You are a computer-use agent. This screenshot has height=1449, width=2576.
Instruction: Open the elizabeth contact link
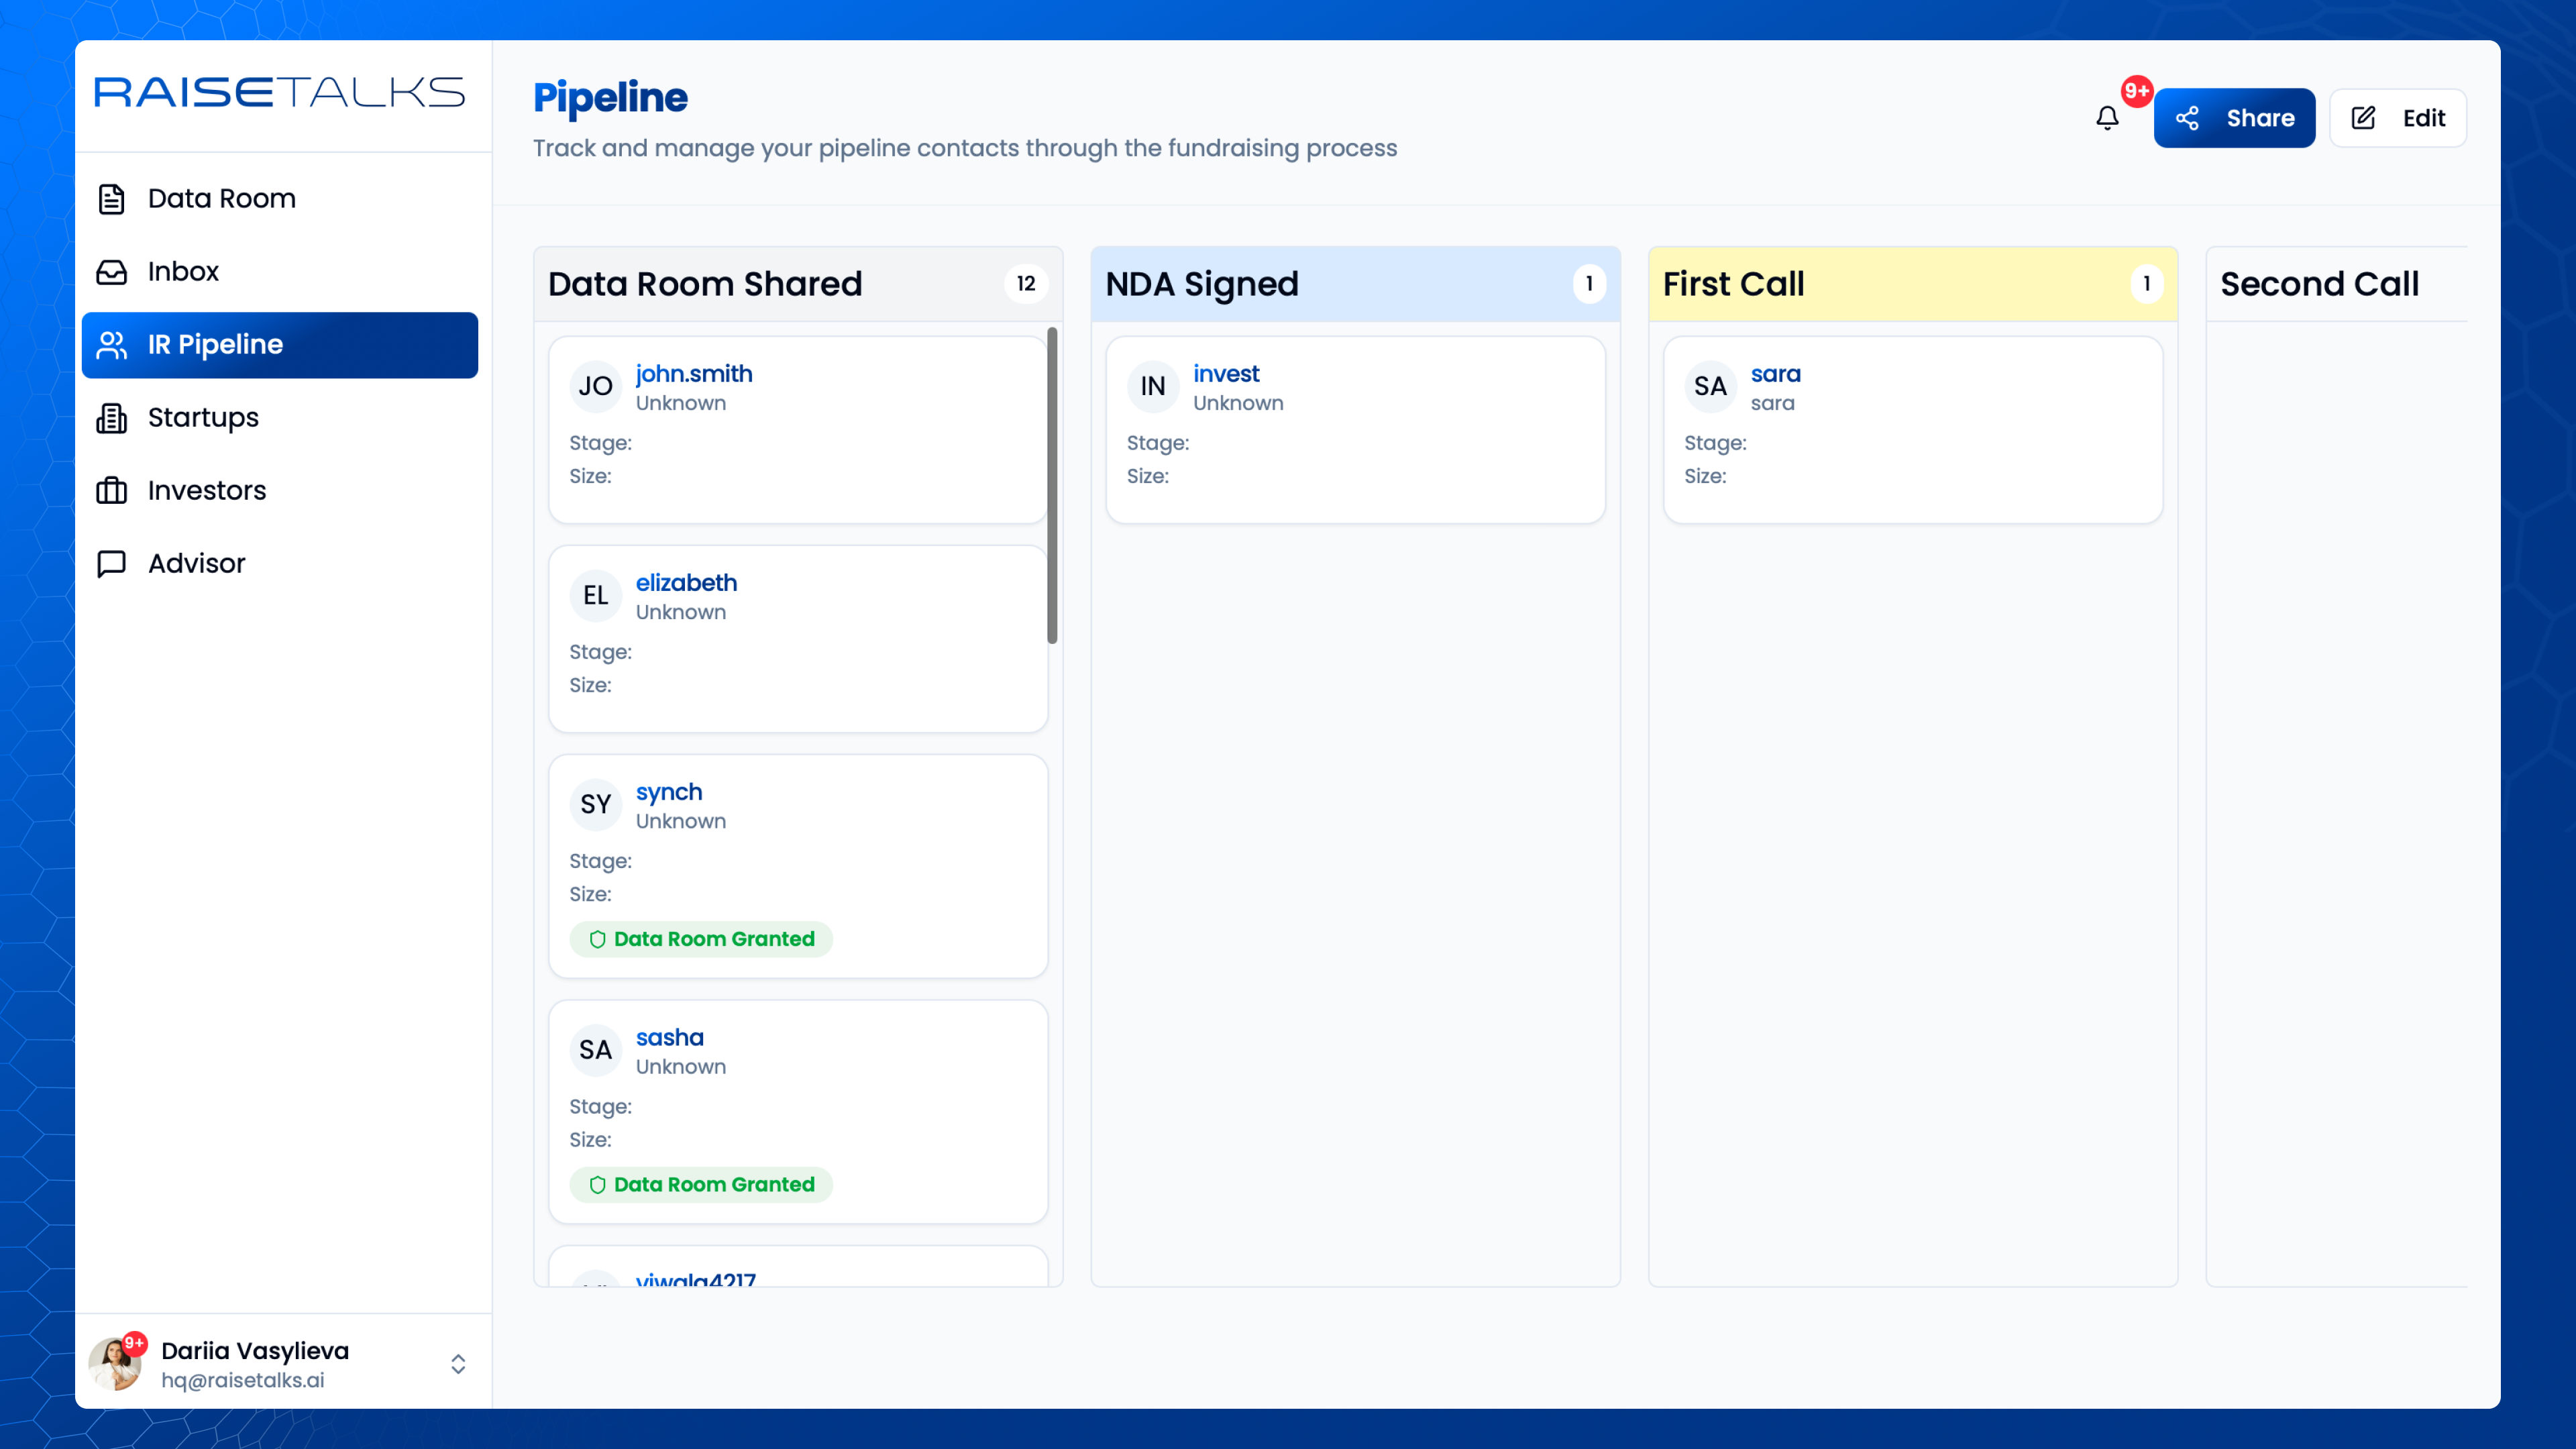686,582
